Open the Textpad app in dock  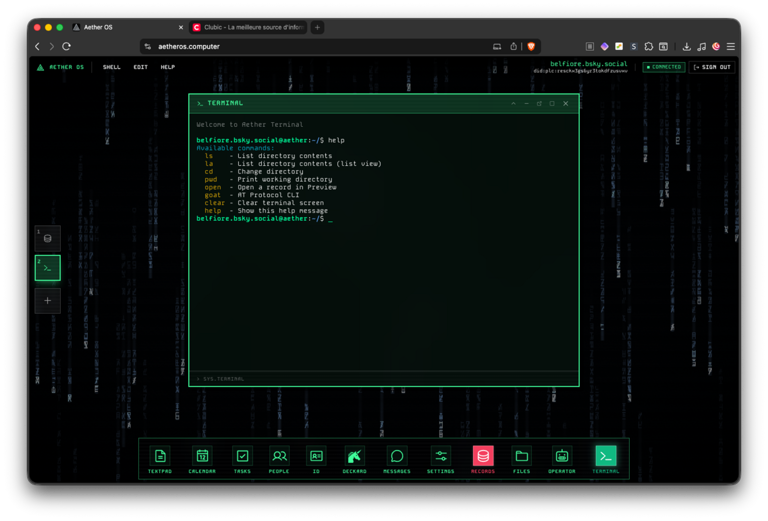(160, 460)
